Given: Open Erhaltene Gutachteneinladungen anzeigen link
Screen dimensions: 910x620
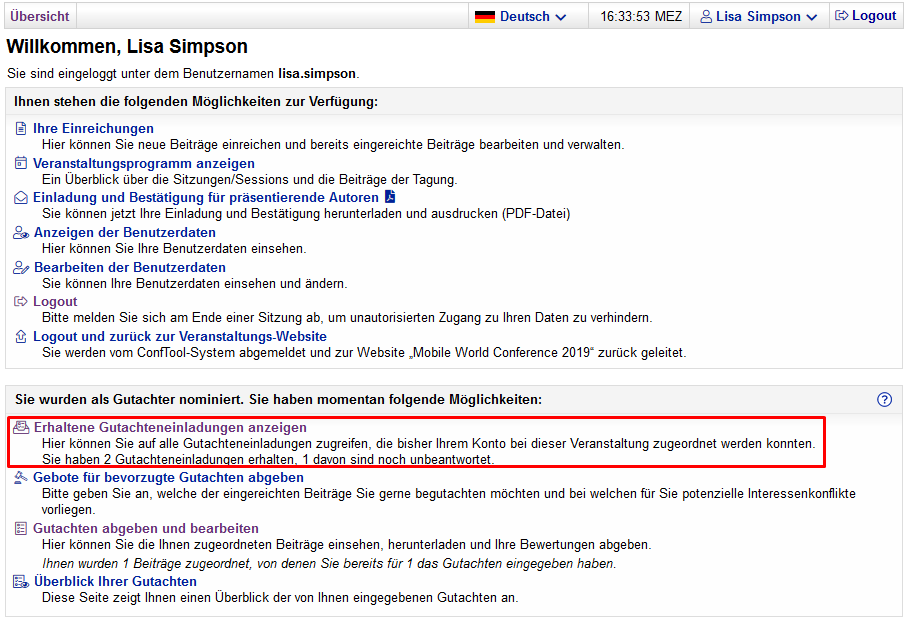Looking at the screenshot, I should point(170,427).
